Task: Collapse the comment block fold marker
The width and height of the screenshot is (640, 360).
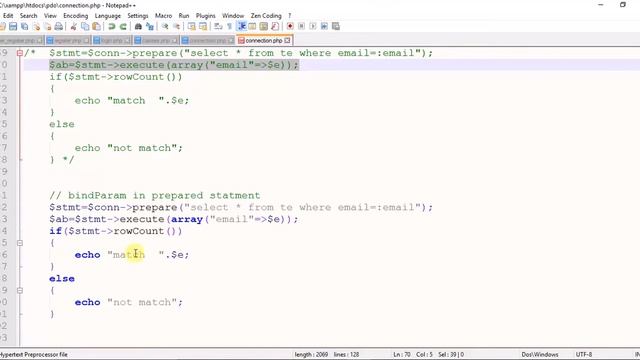Action: (x=20, y=53)
